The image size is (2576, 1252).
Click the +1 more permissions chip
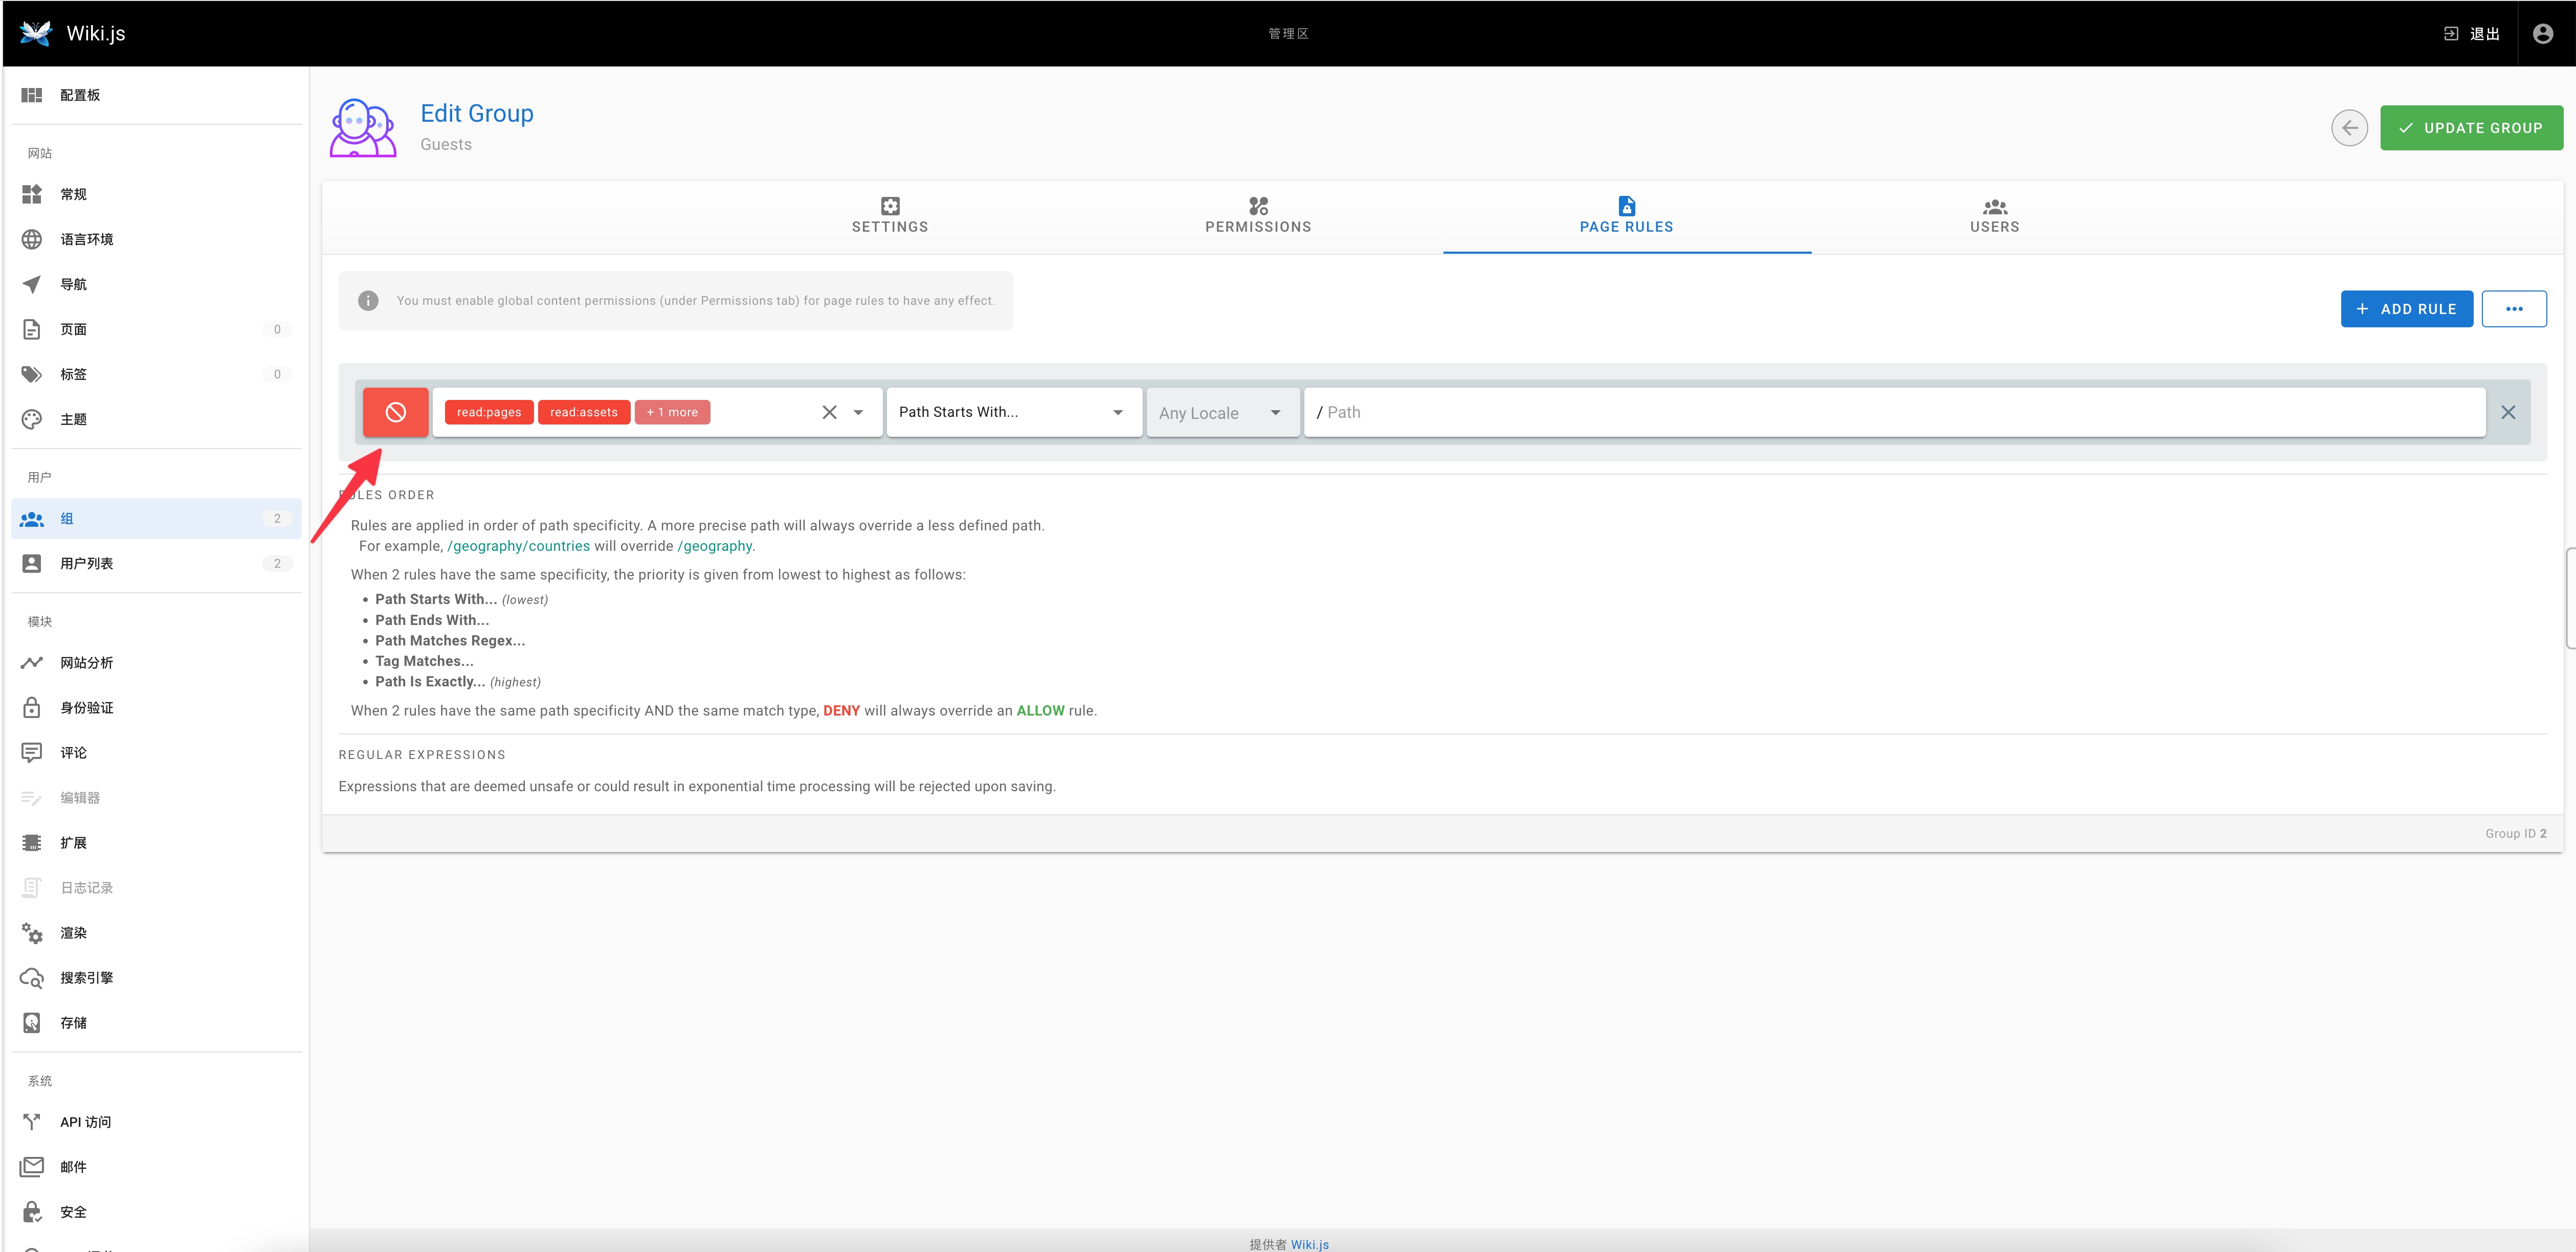click(x=672, y=412)
